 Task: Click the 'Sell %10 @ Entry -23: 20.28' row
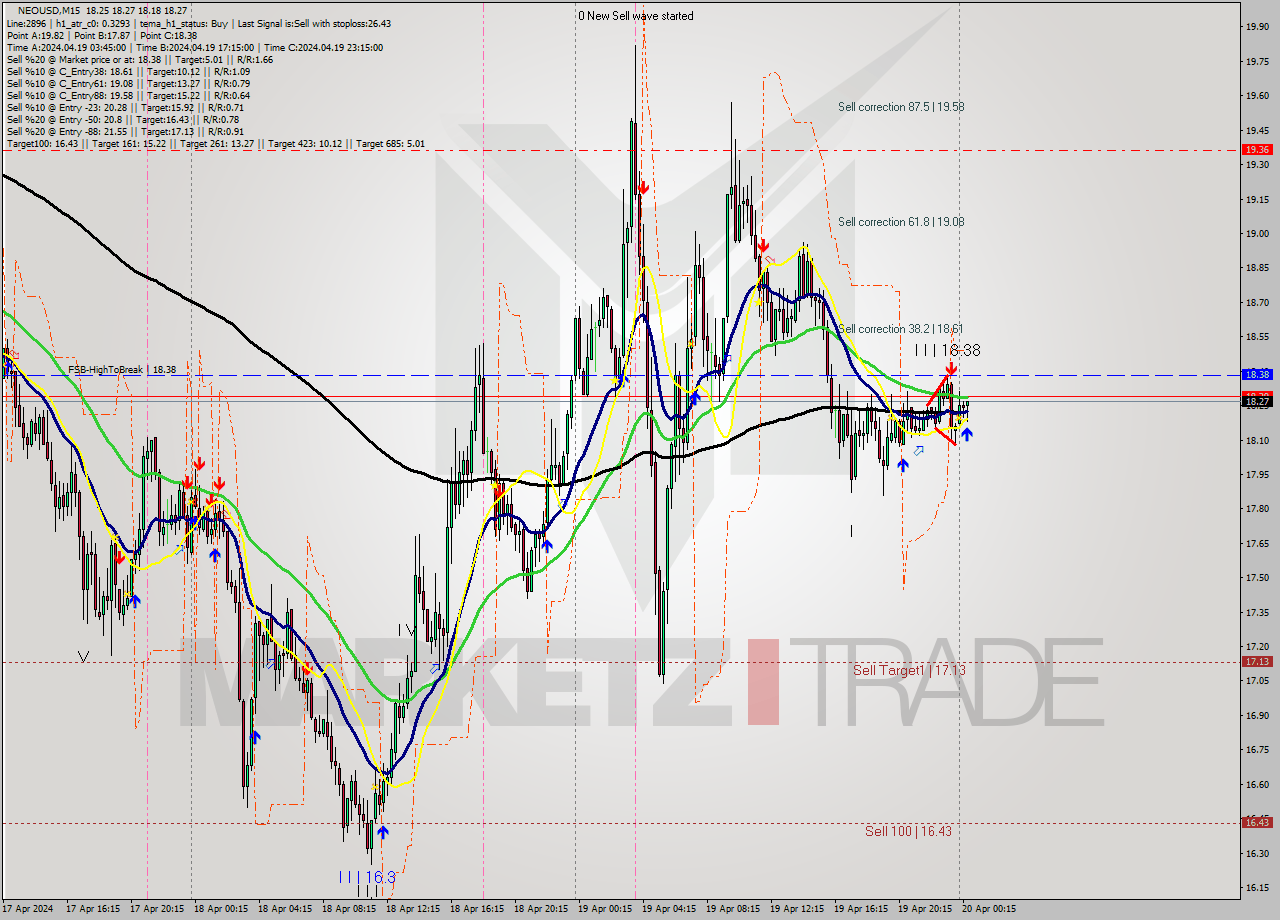(x=125, y=107)
